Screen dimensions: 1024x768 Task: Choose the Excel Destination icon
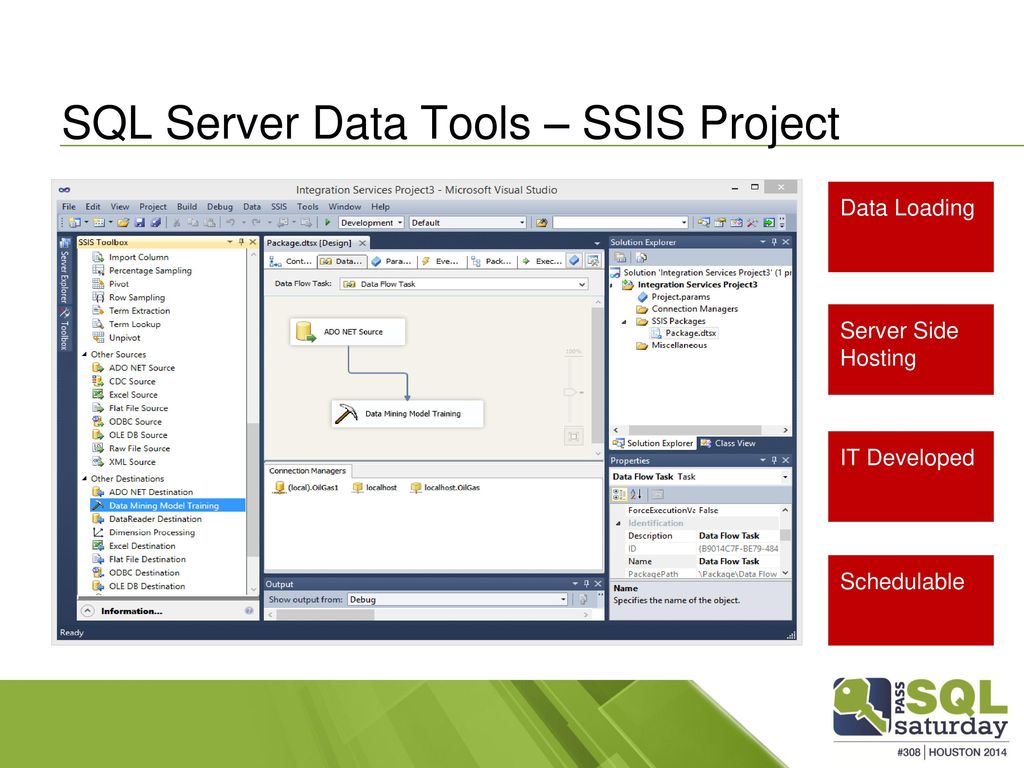coord(98,546)
